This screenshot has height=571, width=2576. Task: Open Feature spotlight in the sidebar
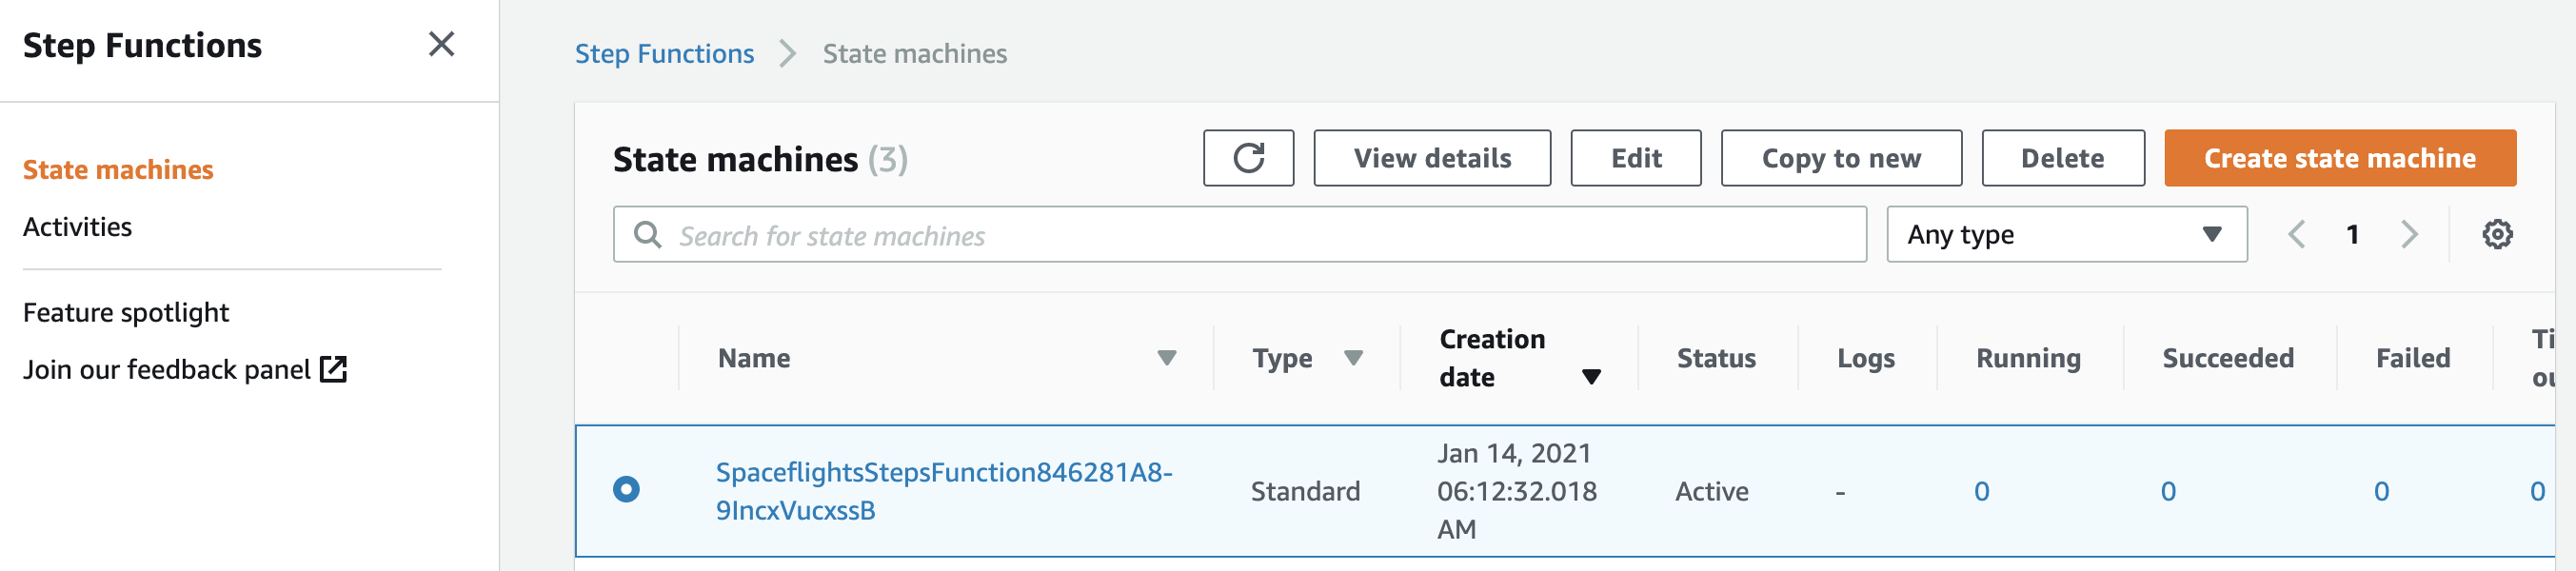(126, 313)
